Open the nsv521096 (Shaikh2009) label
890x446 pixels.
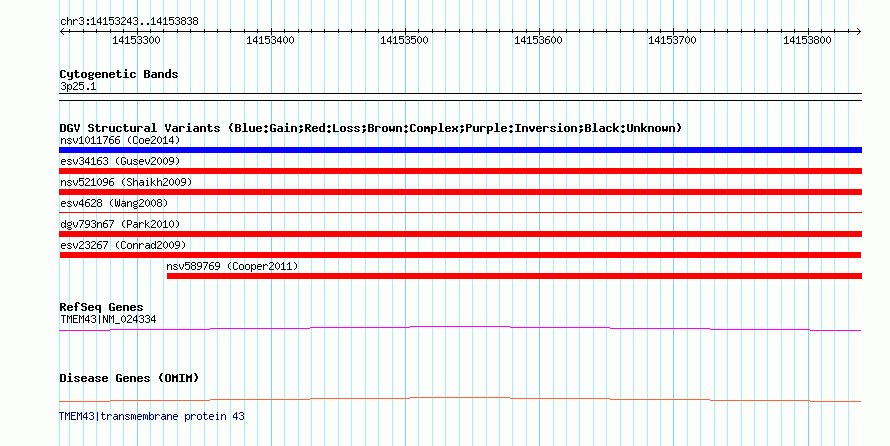click(x=126, y=182)
